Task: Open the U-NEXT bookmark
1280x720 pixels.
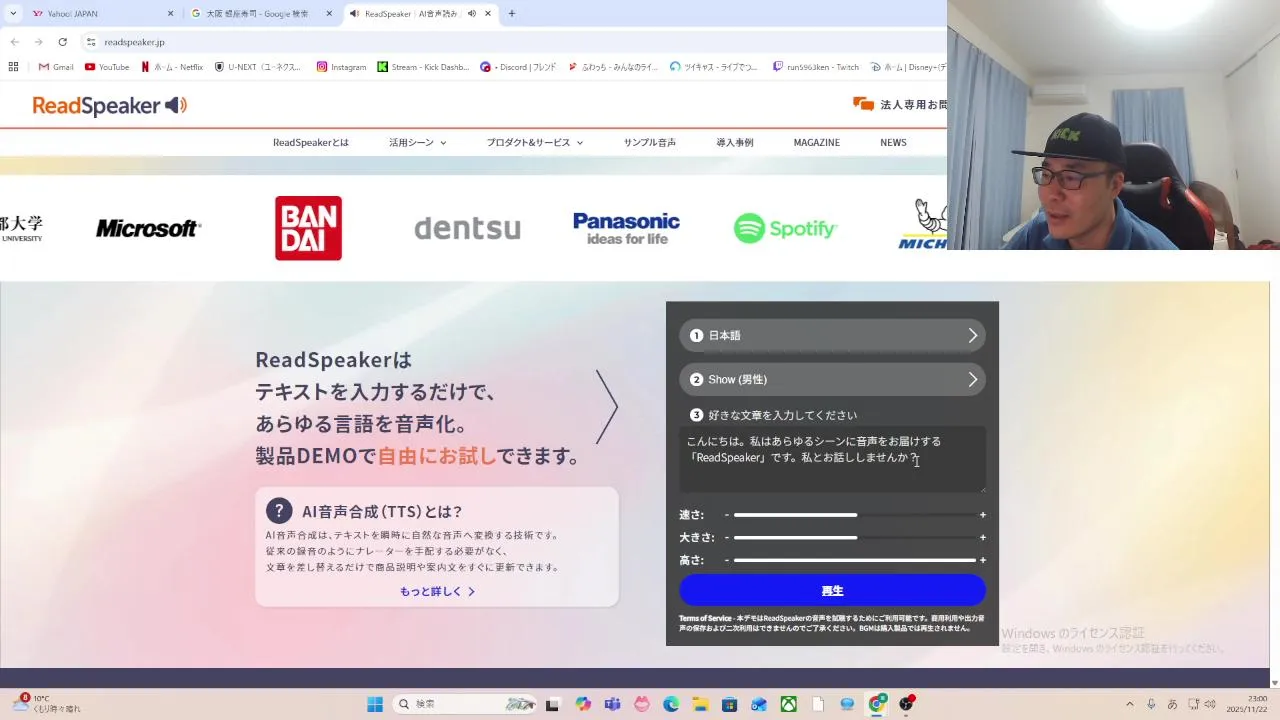Action: pos(258,67)
